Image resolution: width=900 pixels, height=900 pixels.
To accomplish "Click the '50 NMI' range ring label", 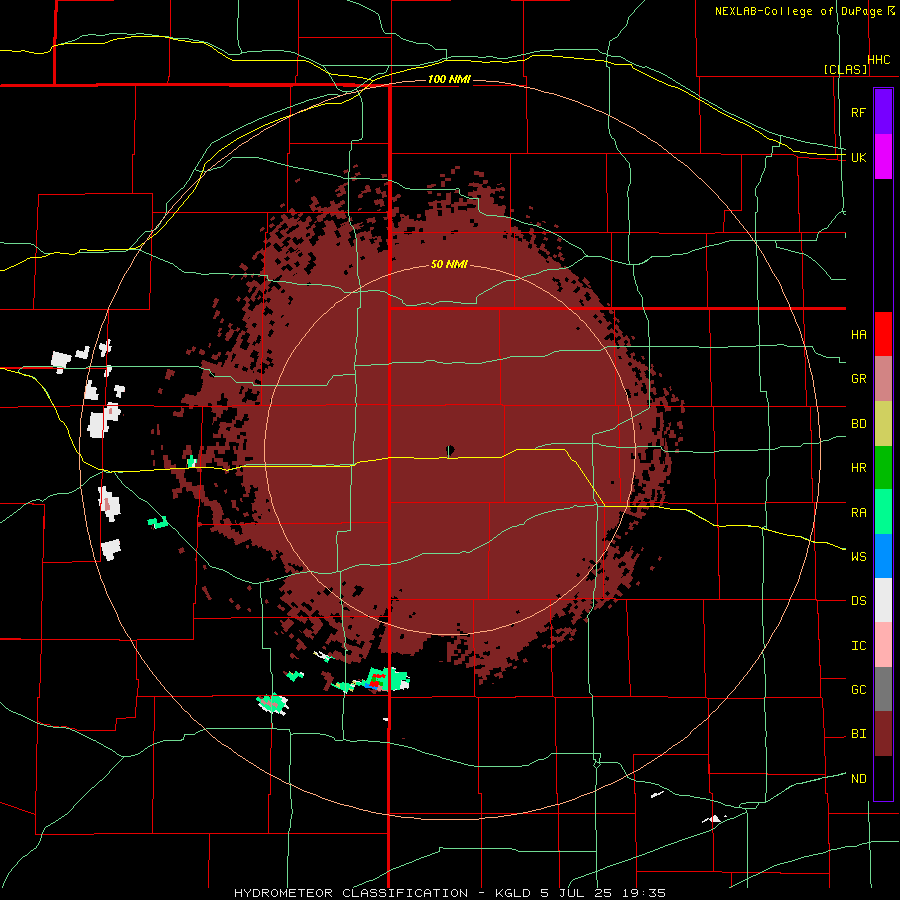I will (449, 265).
